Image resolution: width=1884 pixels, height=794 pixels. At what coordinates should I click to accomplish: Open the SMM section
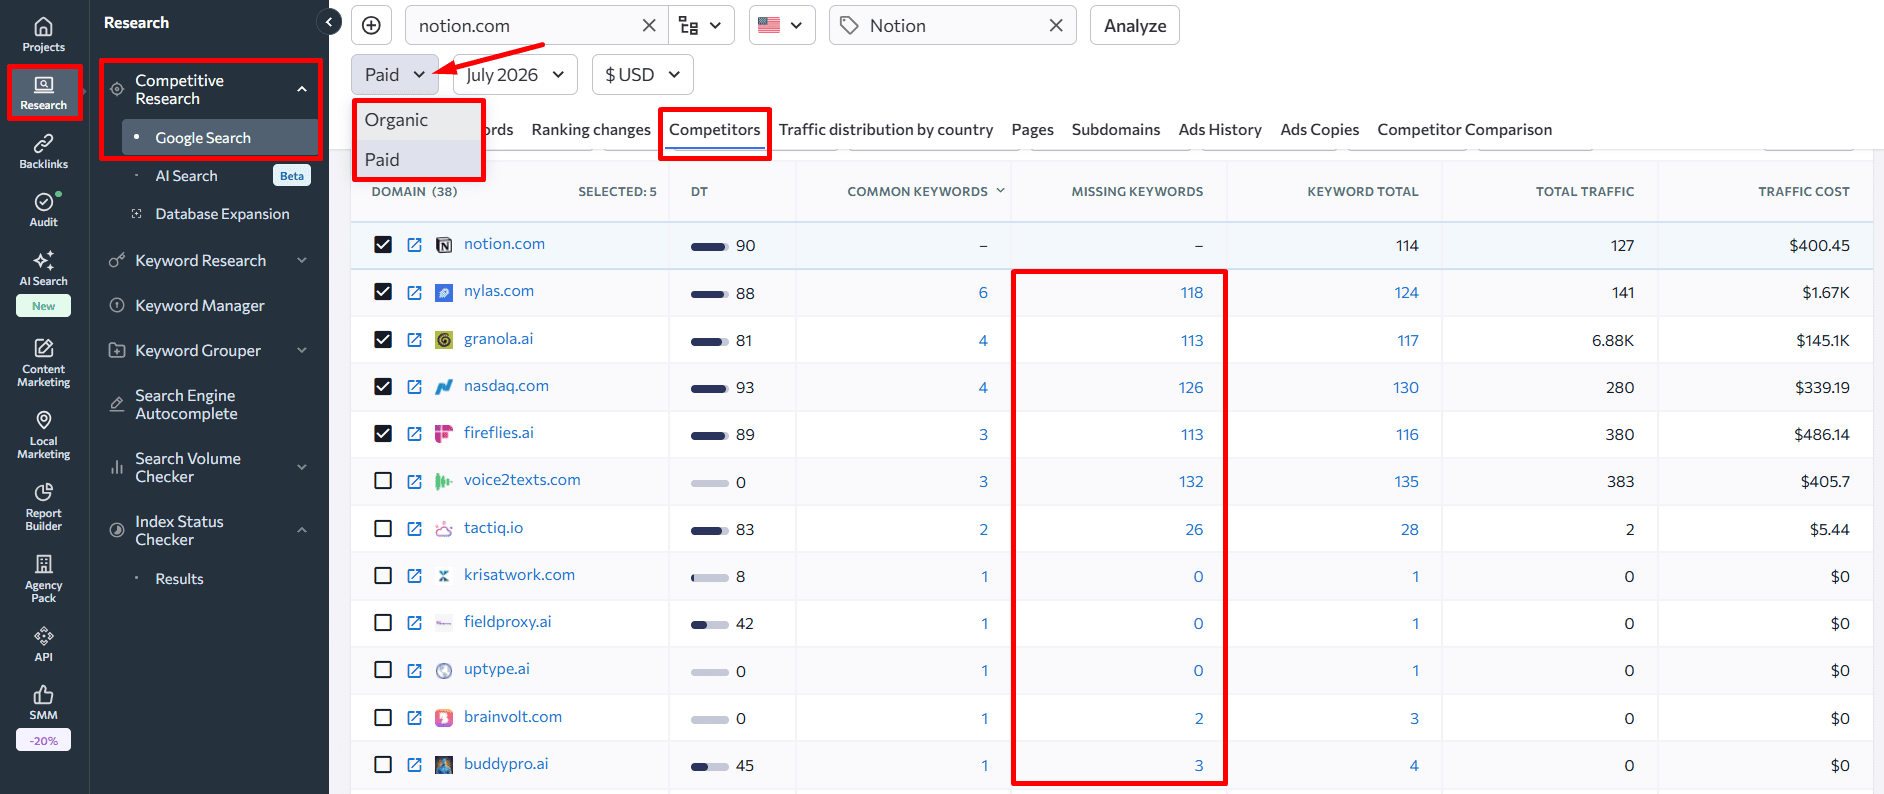[44, 702]
